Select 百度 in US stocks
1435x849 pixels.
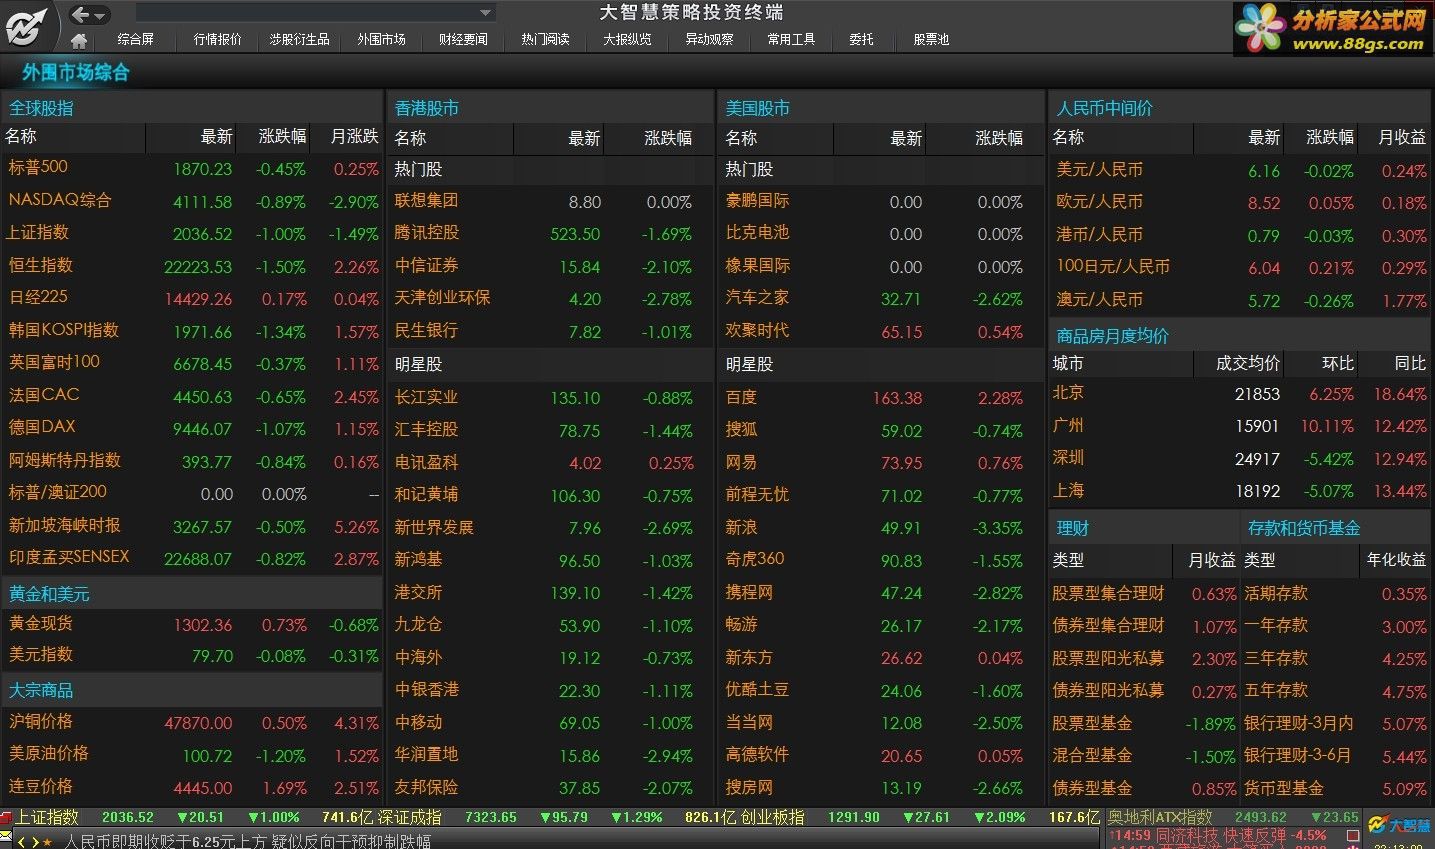click(881, 397)
